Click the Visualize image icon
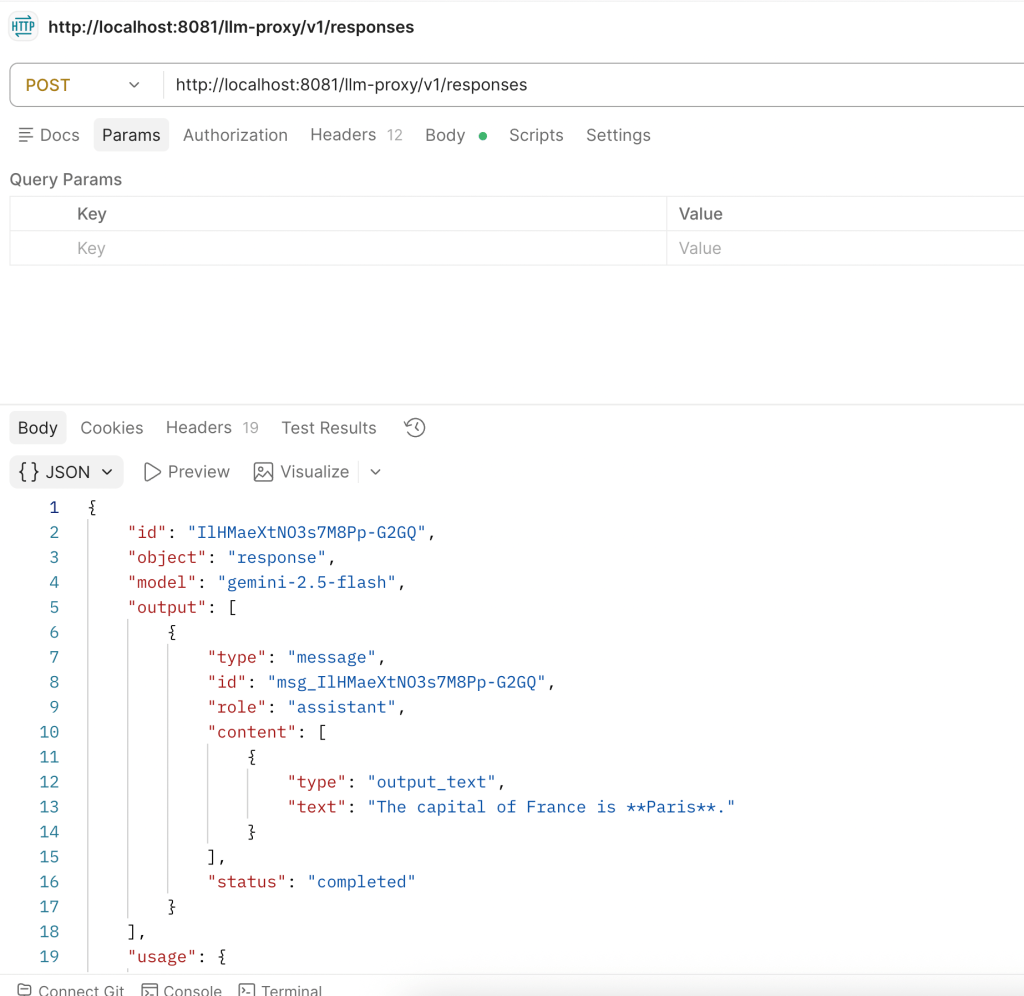 (264, 472)
